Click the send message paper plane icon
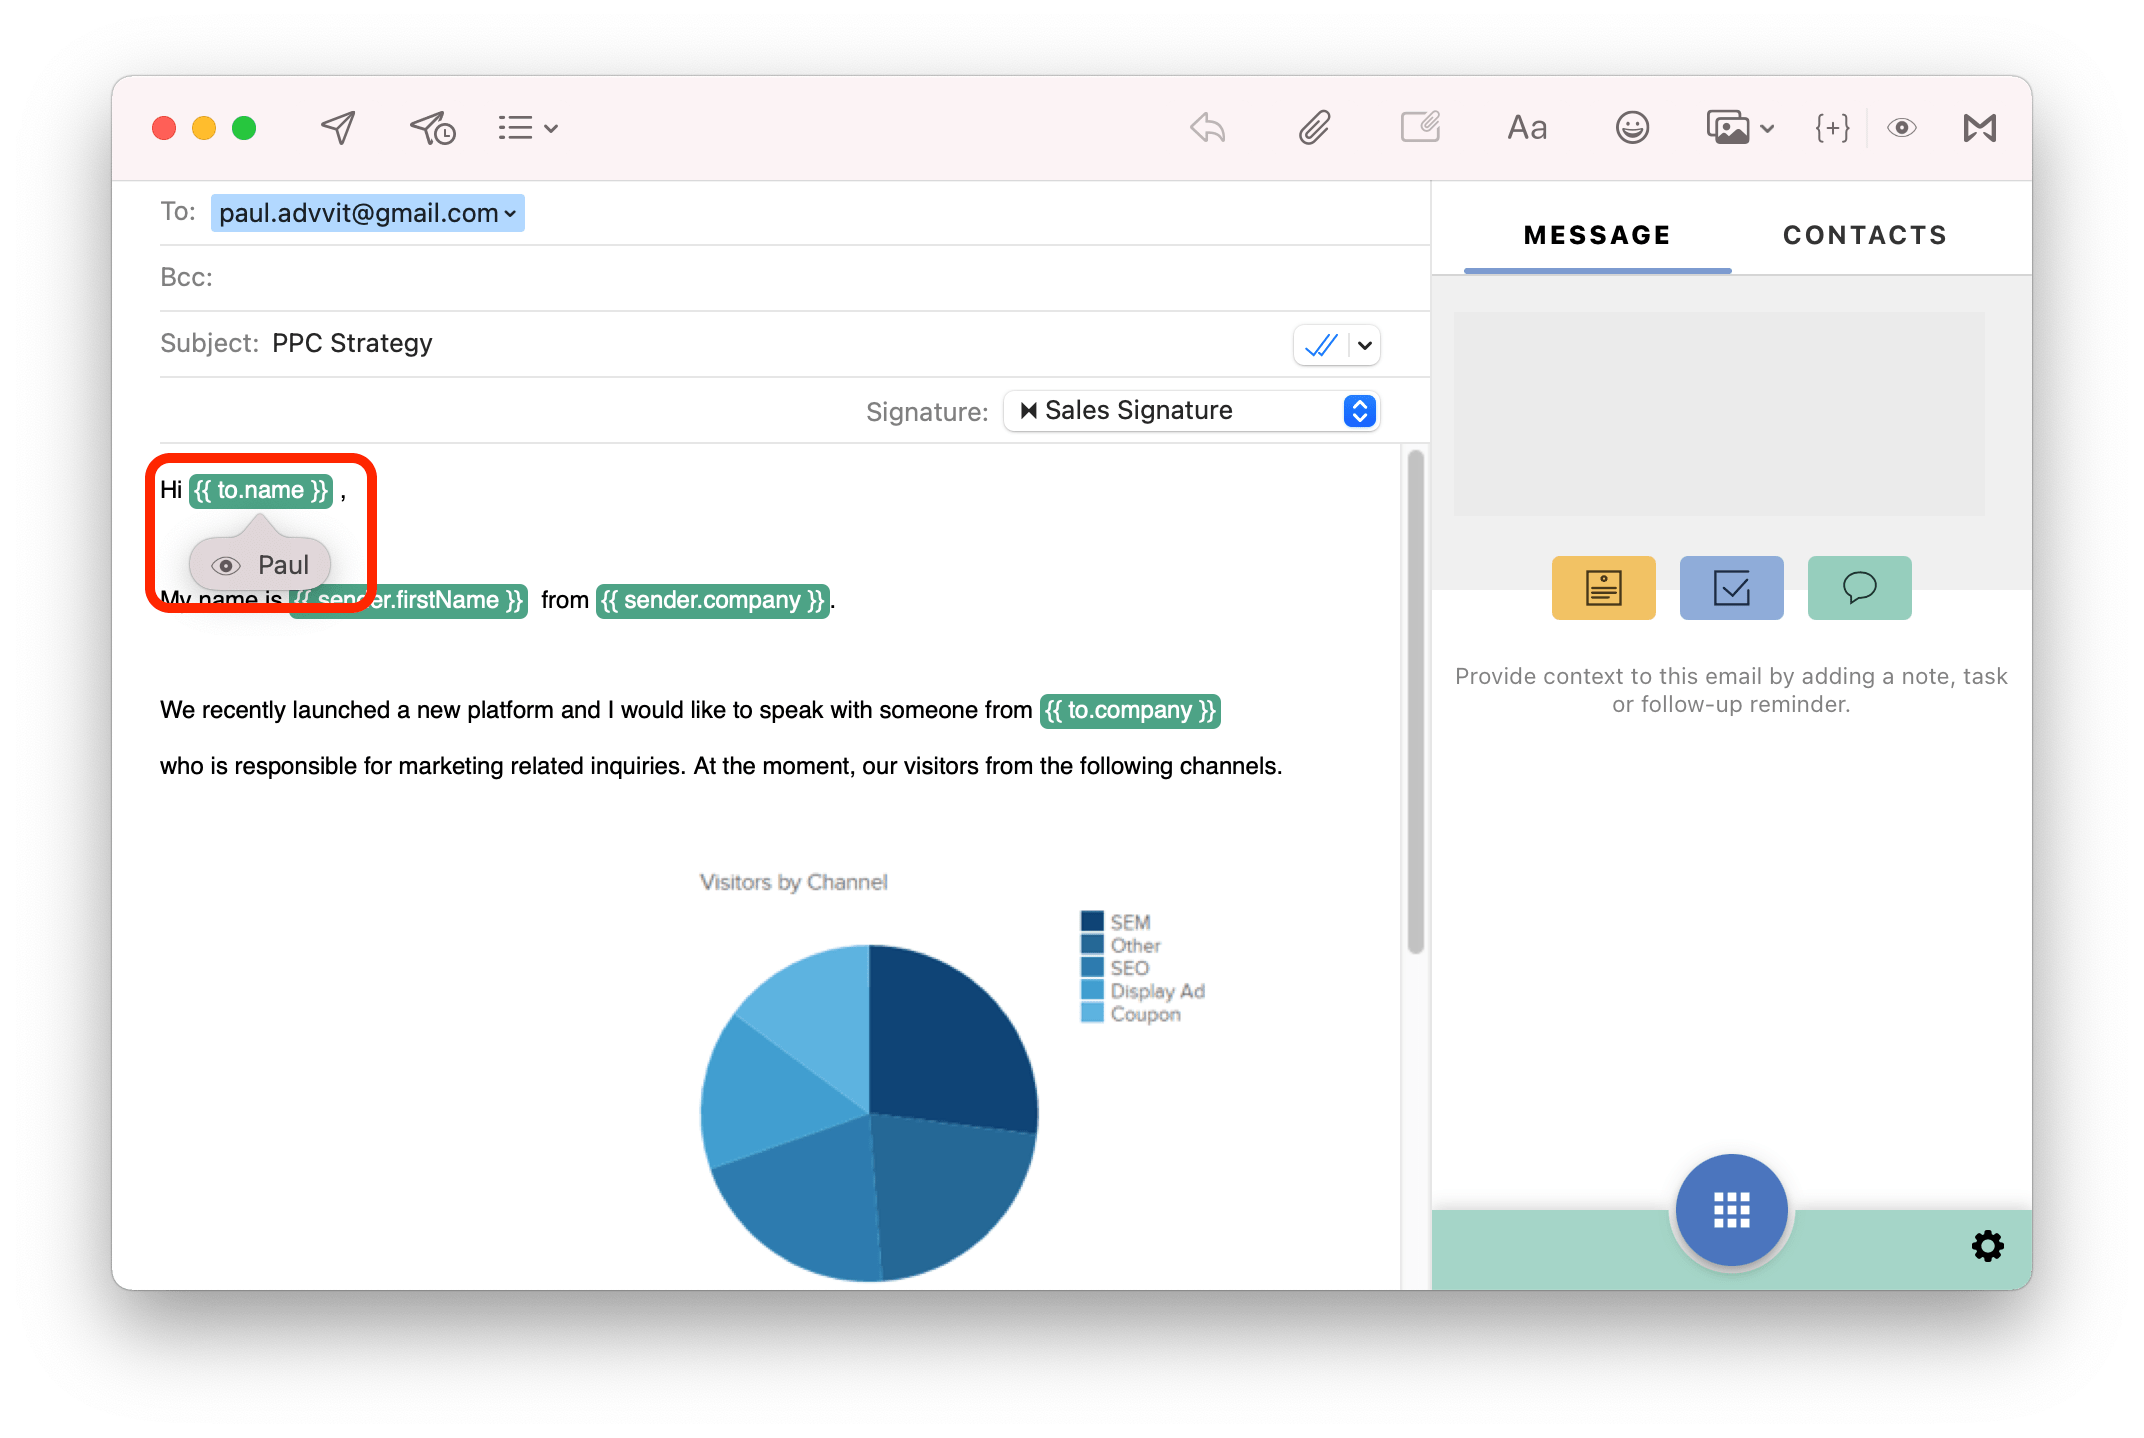Viewport: 2144px width, 1438px height. [338, 128]
